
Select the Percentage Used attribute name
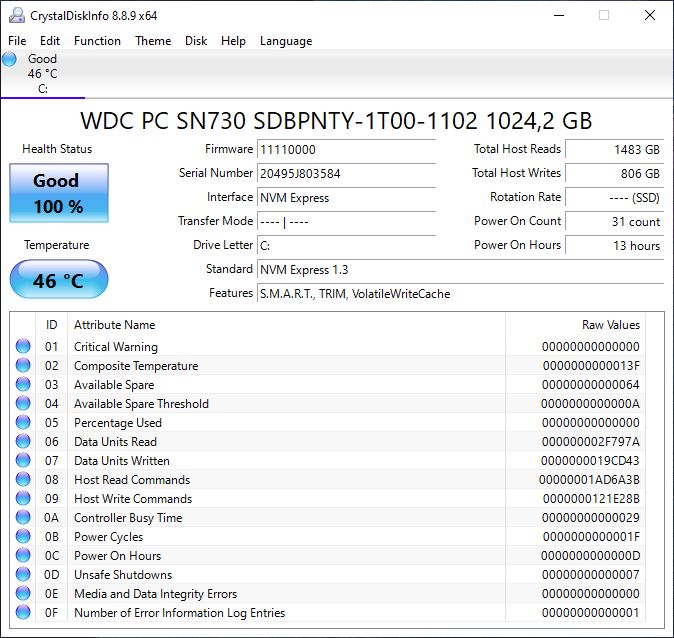point(118,423)
